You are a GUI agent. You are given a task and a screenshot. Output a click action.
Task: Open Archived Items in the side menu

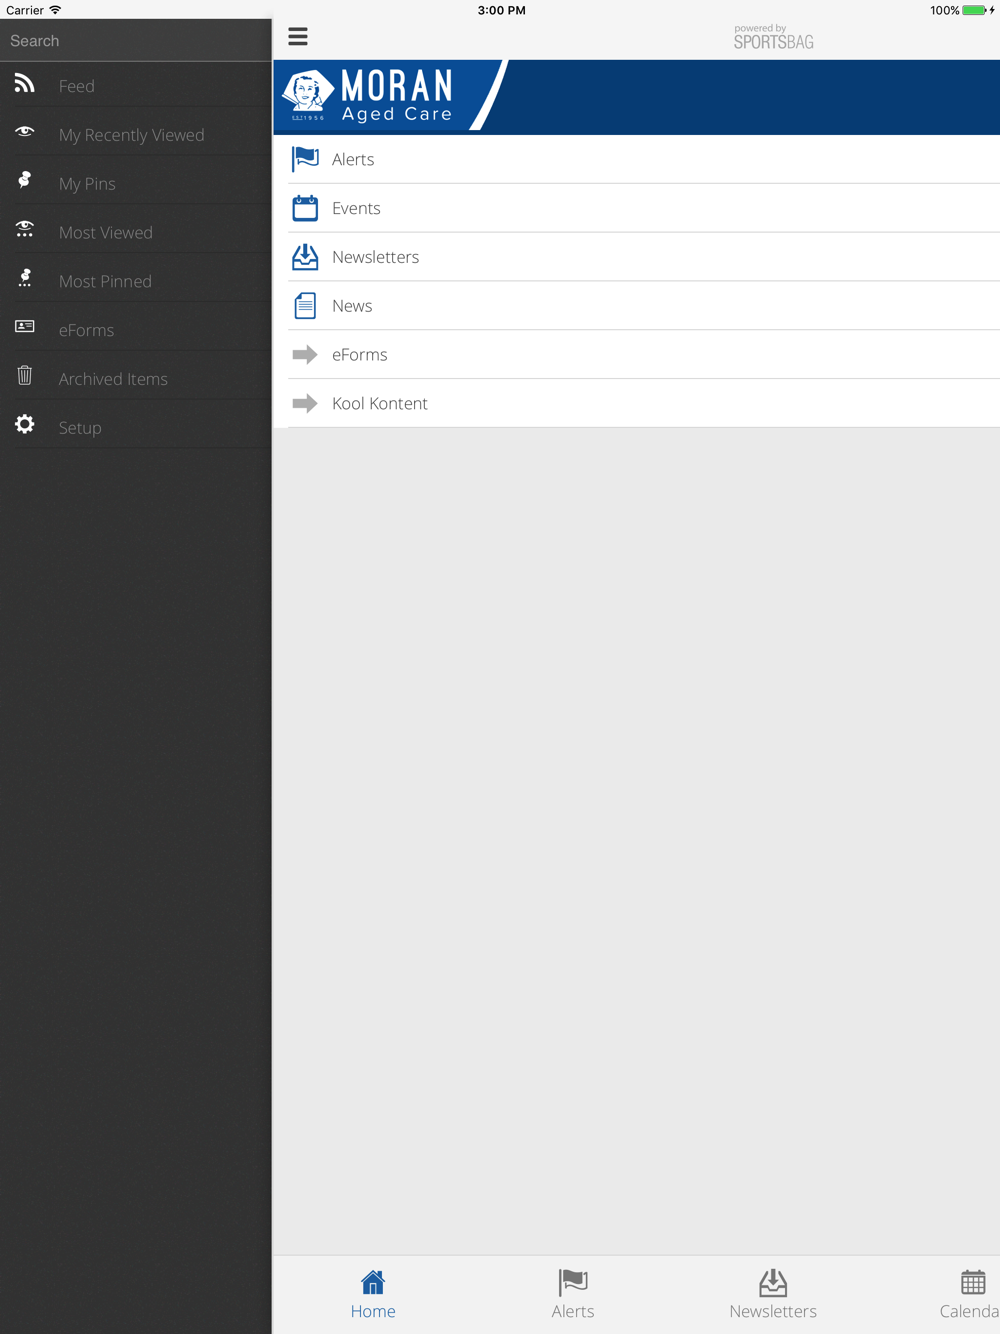(113, 379)
